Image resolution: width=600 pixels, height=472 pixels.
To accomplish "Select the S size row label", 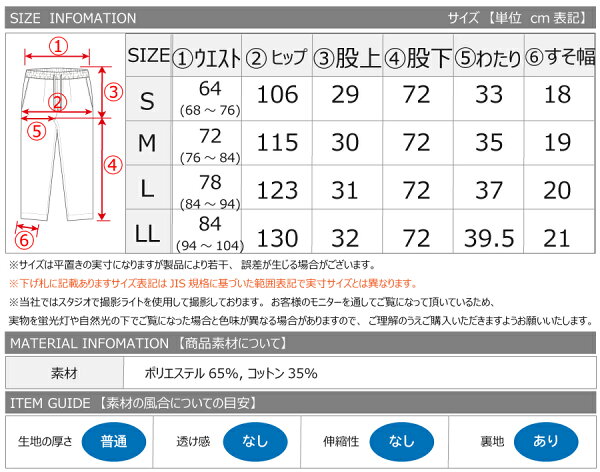I will [x=147, y=99].
